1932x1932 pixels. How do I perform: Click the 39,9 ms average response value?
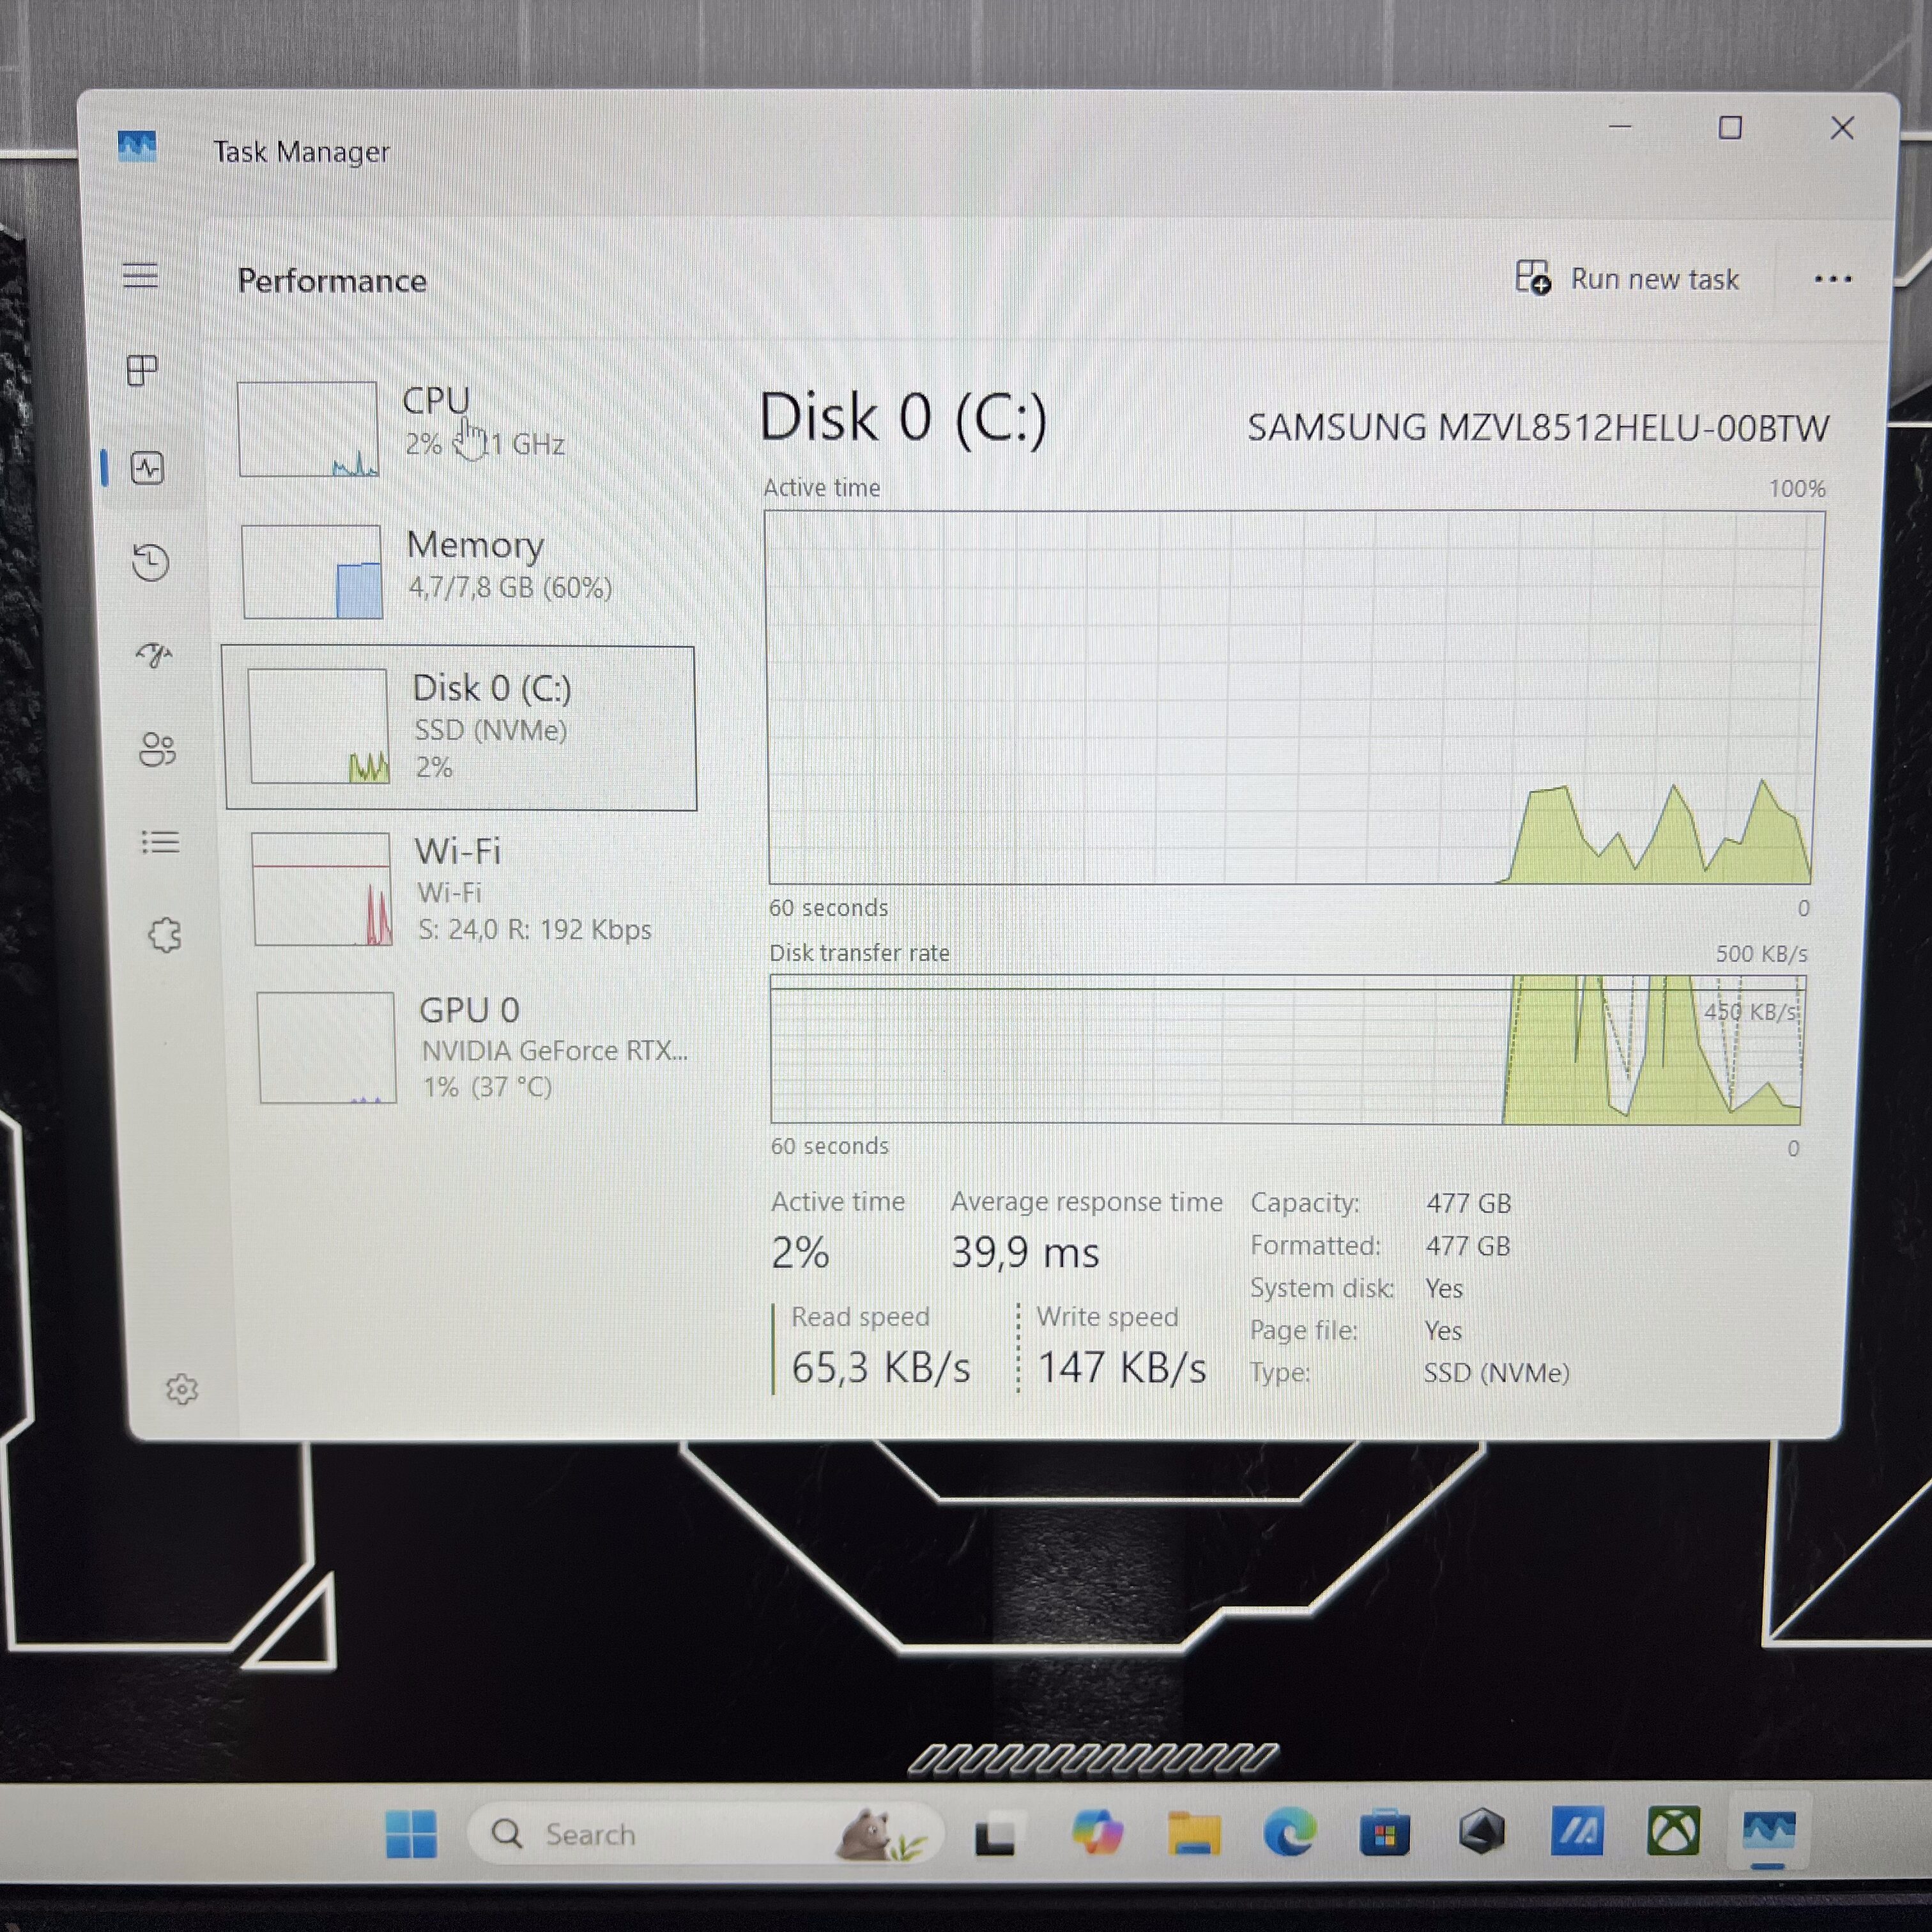click(x=1025, y=1252)
